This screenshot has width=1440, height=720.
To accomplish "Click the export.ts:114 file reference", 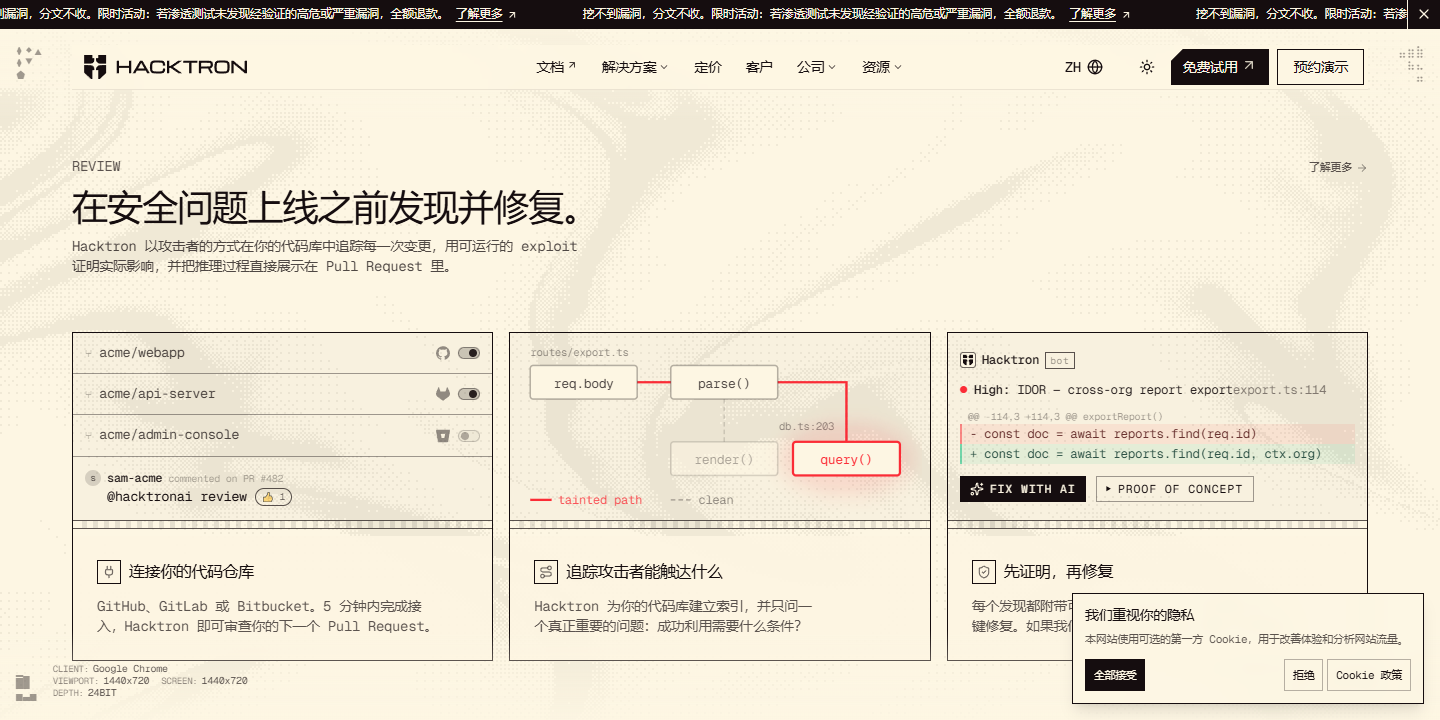I will pos(1279,390).
